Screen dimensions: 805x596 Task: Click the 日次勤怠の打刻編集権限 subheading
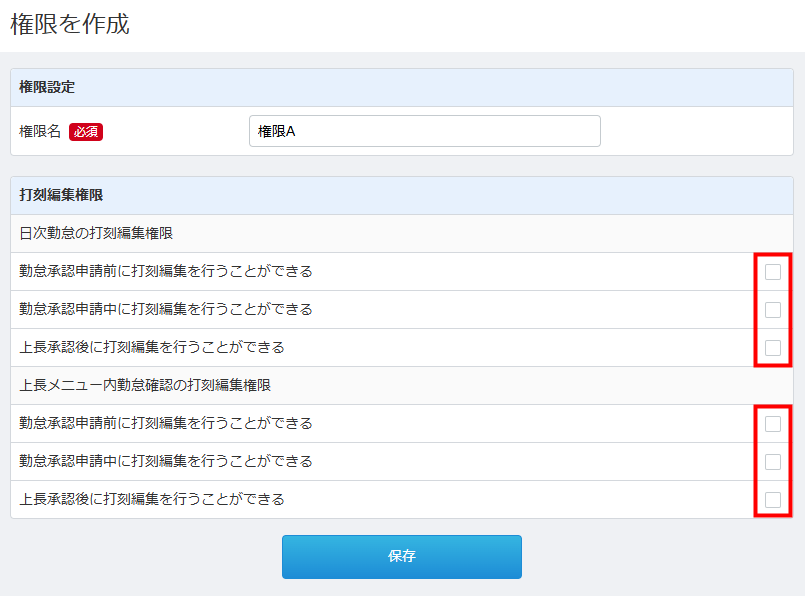pos(96,233)
